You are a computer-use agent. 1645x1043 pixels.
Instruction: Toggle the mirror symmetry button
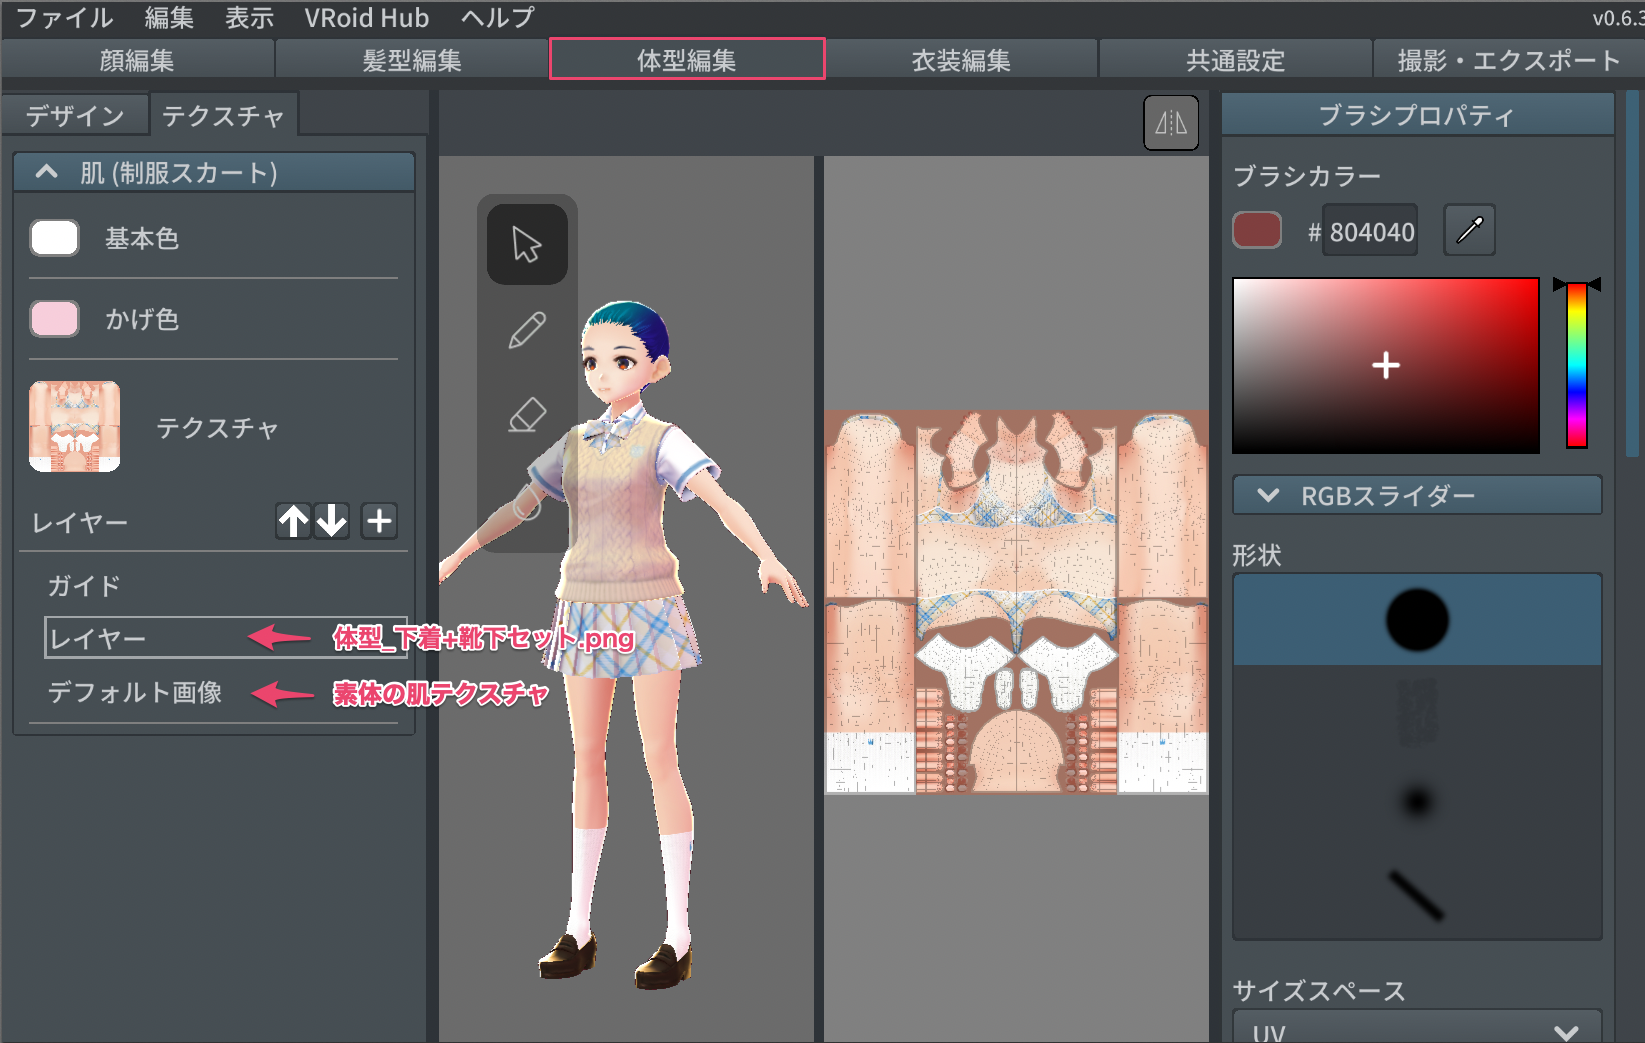point(1171,123)
